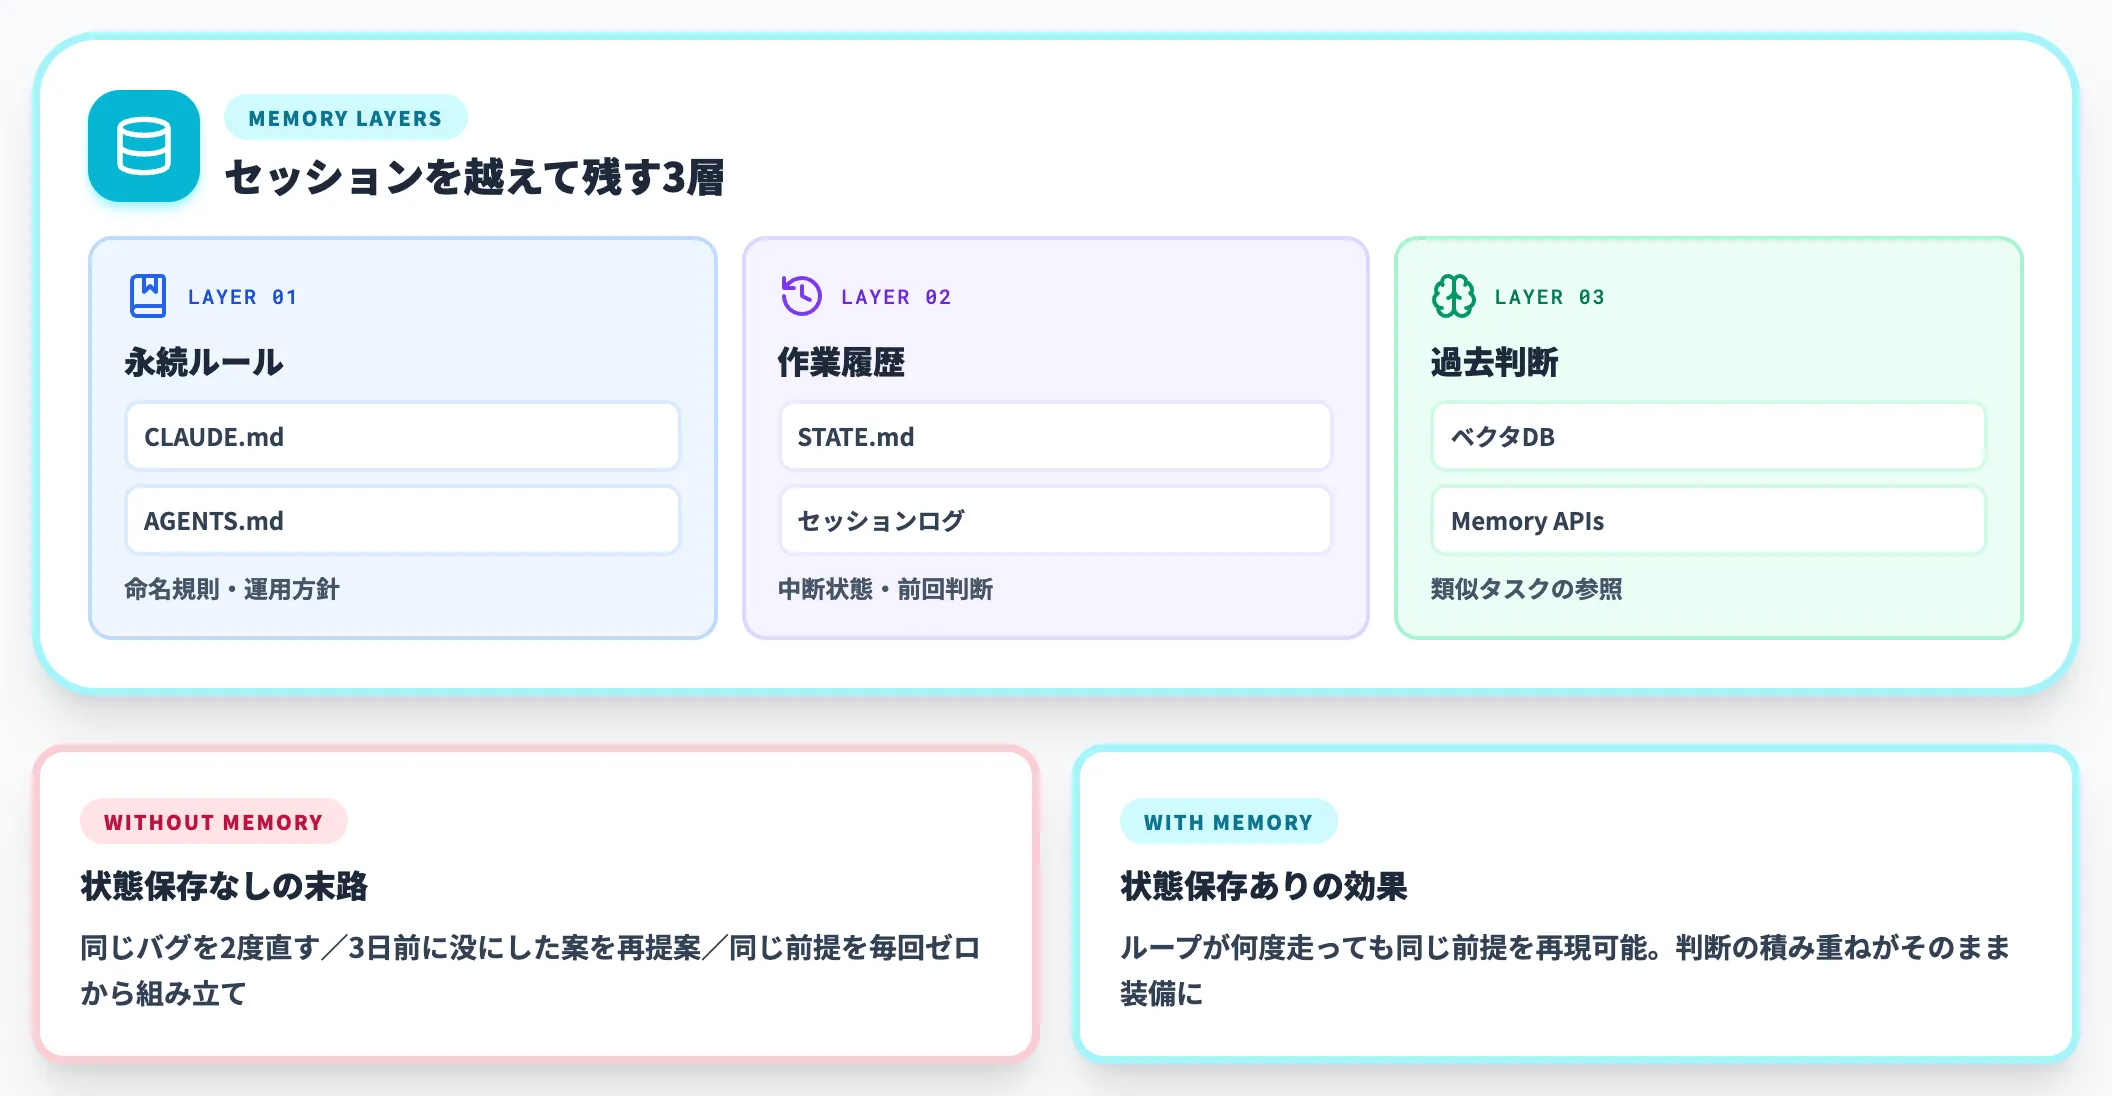Image resolution: width=2112 pixels, height=1096 pixels.
Task: Click the 永続ルール title
Action: pyautogui.click(x=204, y=362)
